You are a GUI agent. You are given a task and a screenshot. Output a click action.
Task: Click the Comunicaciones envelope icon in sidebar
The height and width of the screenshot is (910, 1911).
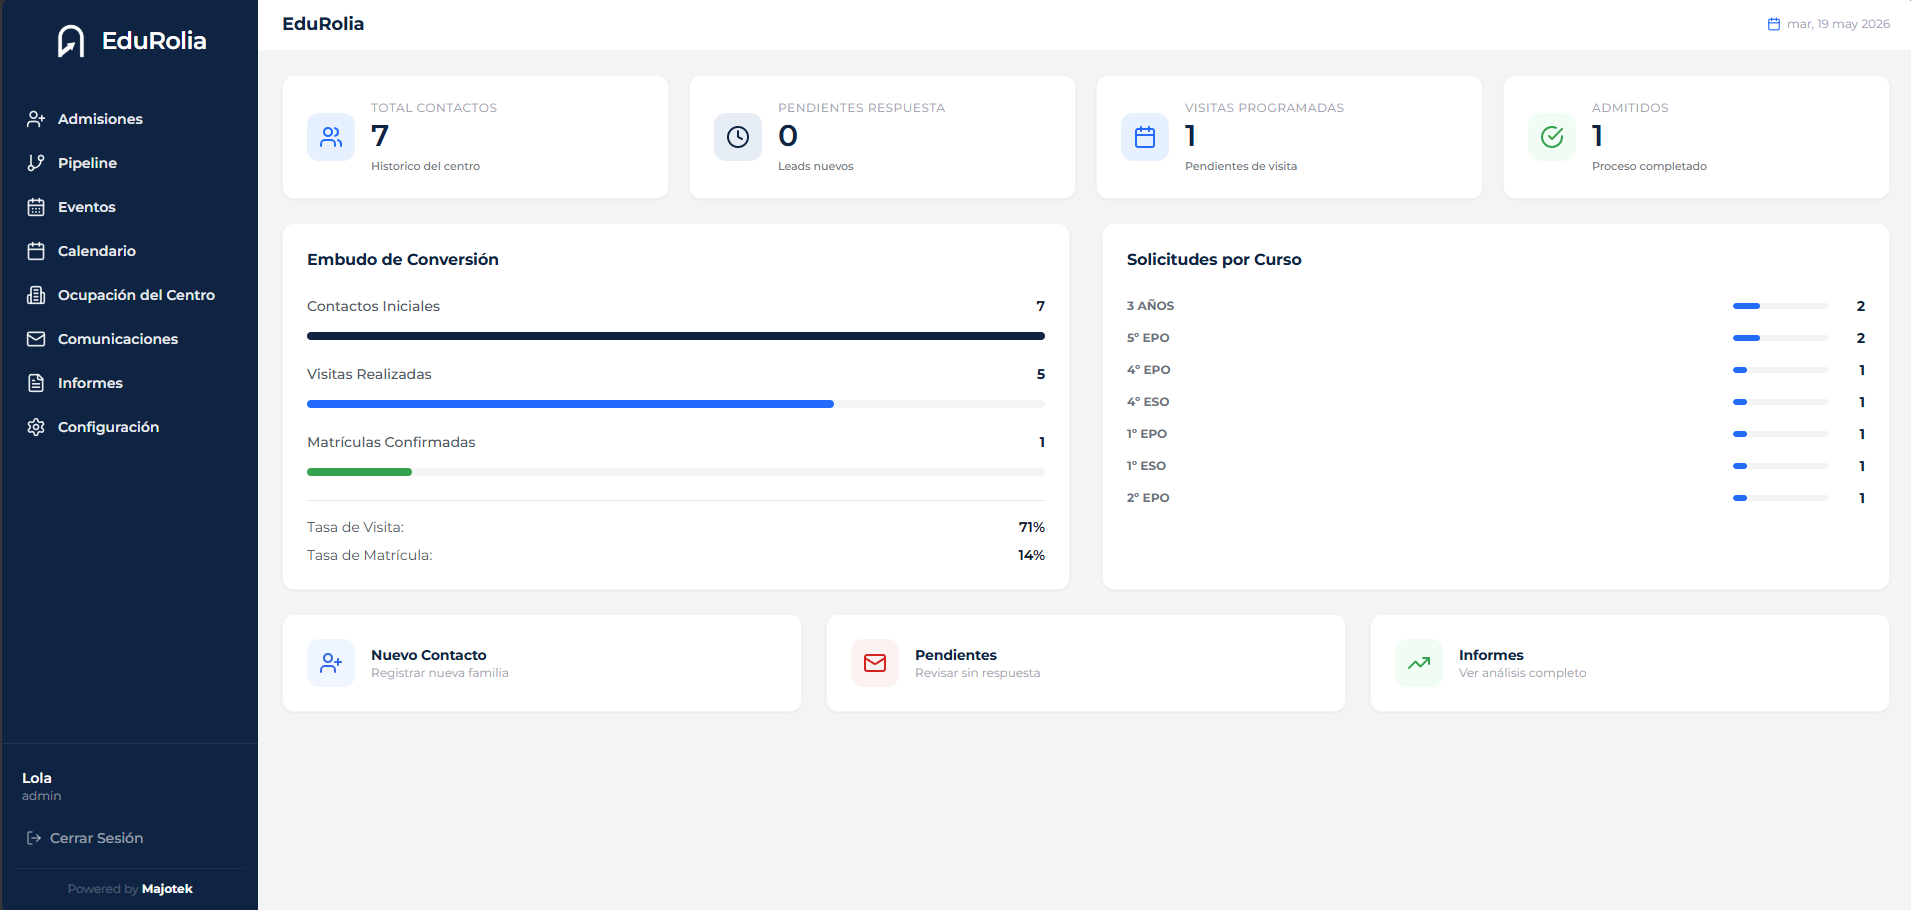coord(36,339)
